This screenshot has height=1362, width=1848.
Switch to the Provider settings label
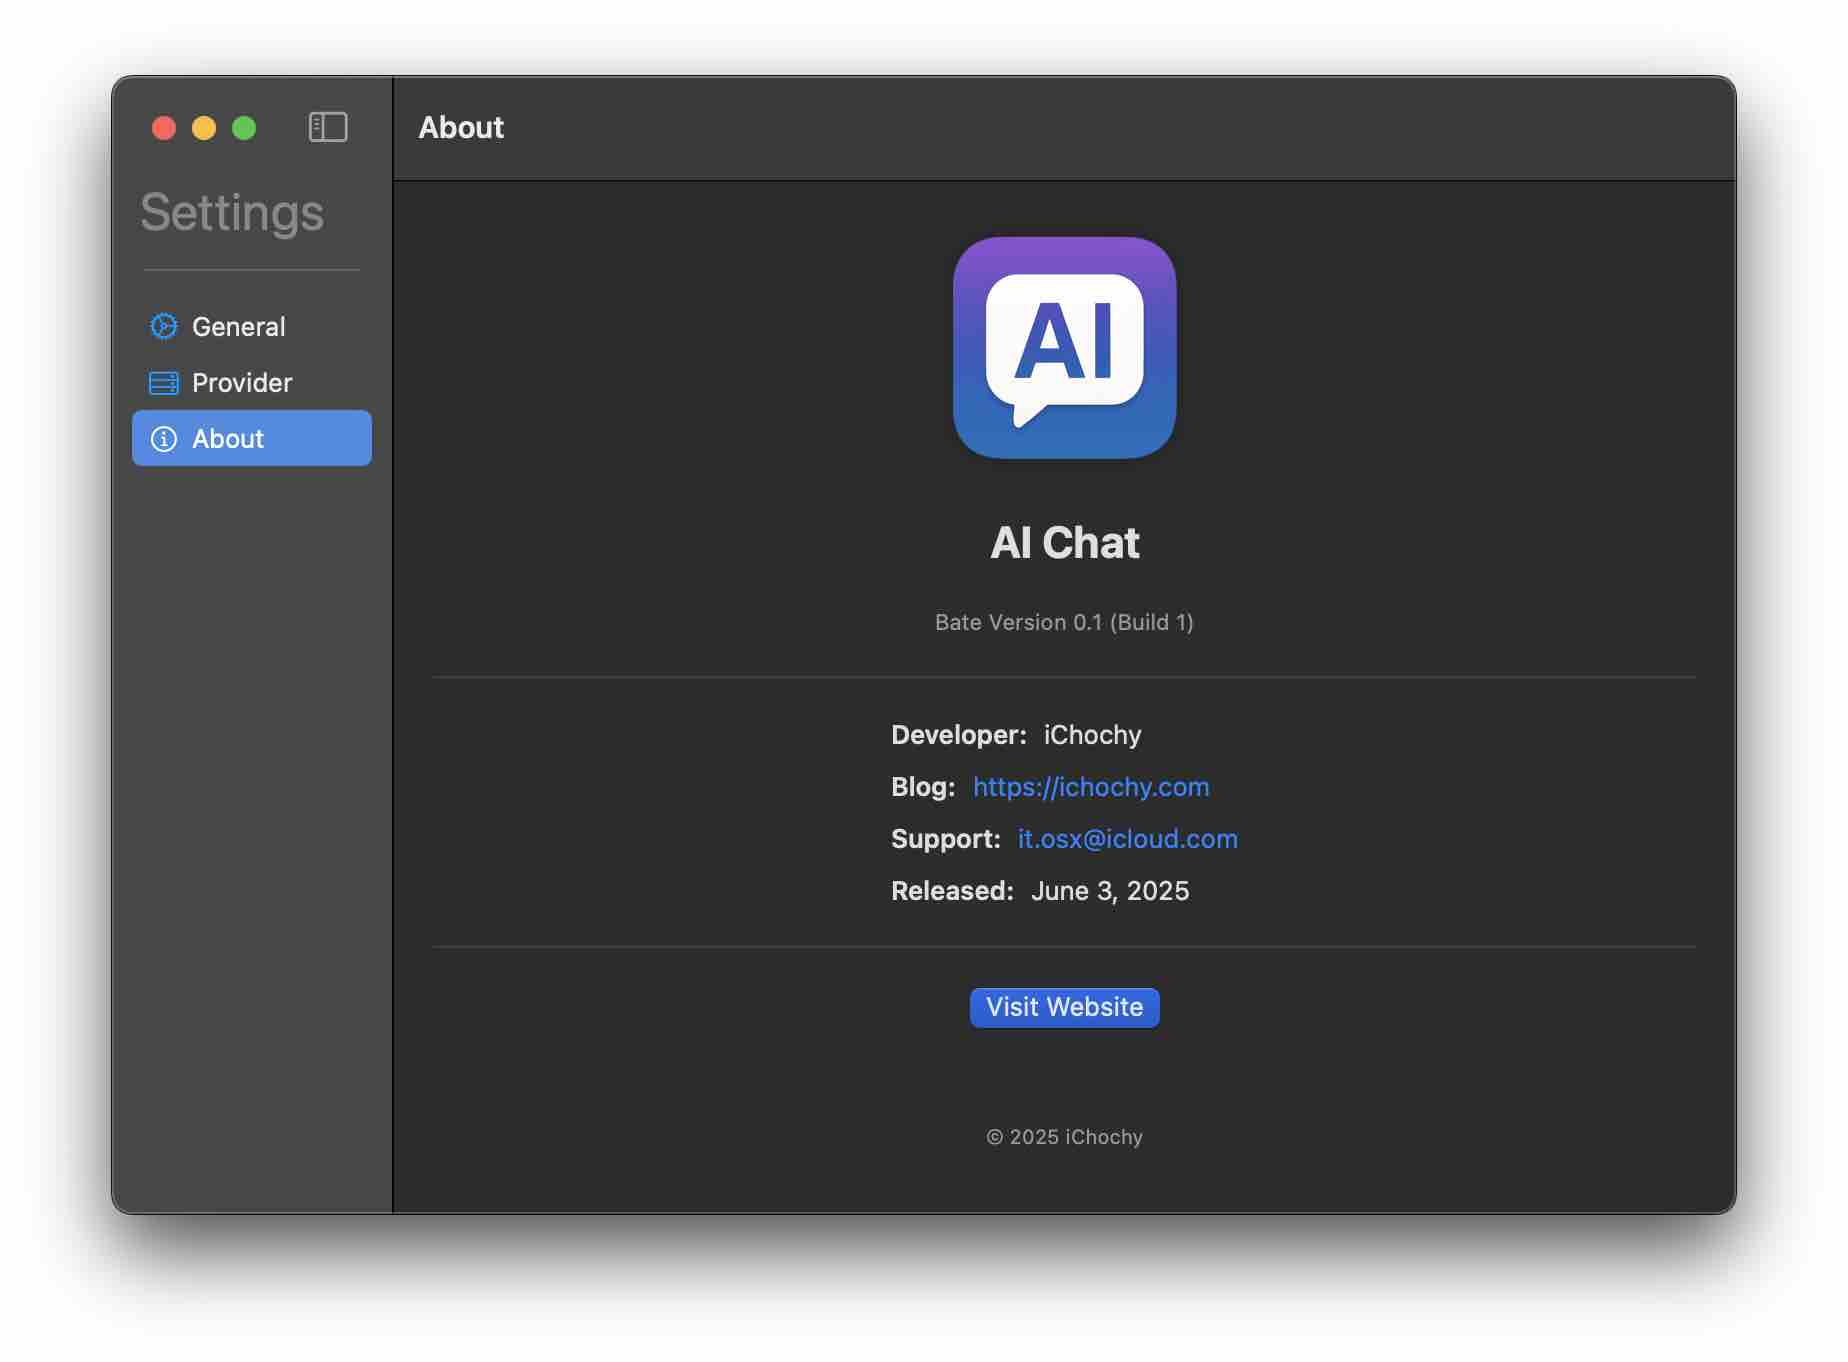[x=242, y=383]
